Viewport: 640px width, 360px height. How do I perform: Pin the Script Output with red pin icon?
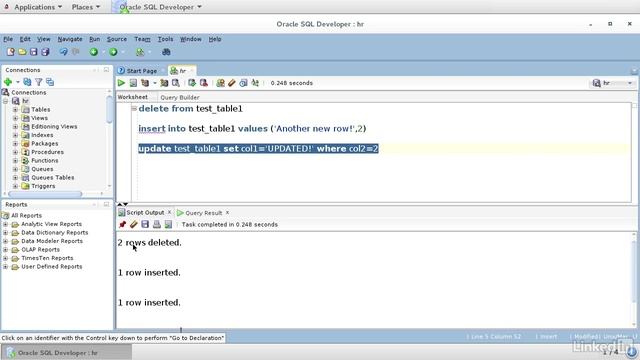122,224
